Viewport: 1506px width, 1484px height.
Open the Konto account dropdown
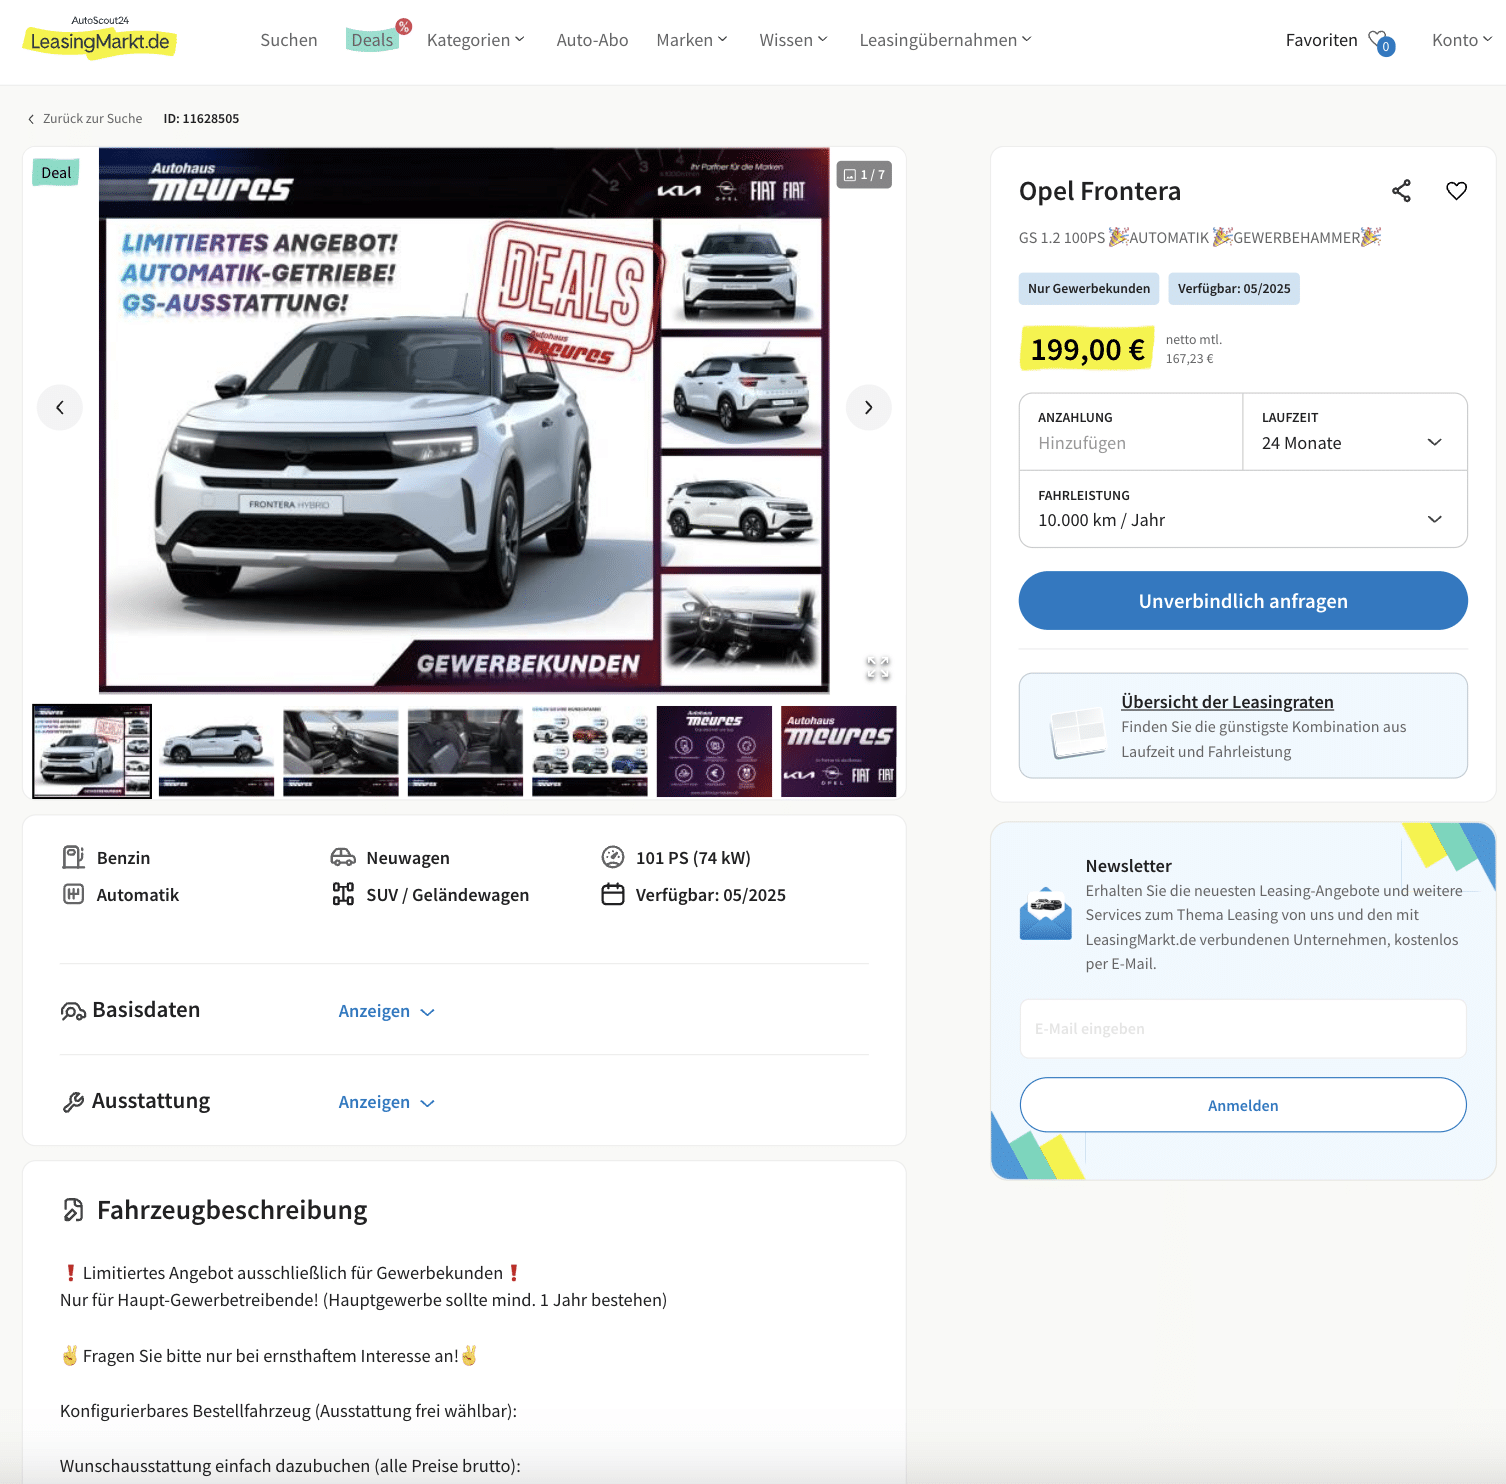(x=1462, y=40)
